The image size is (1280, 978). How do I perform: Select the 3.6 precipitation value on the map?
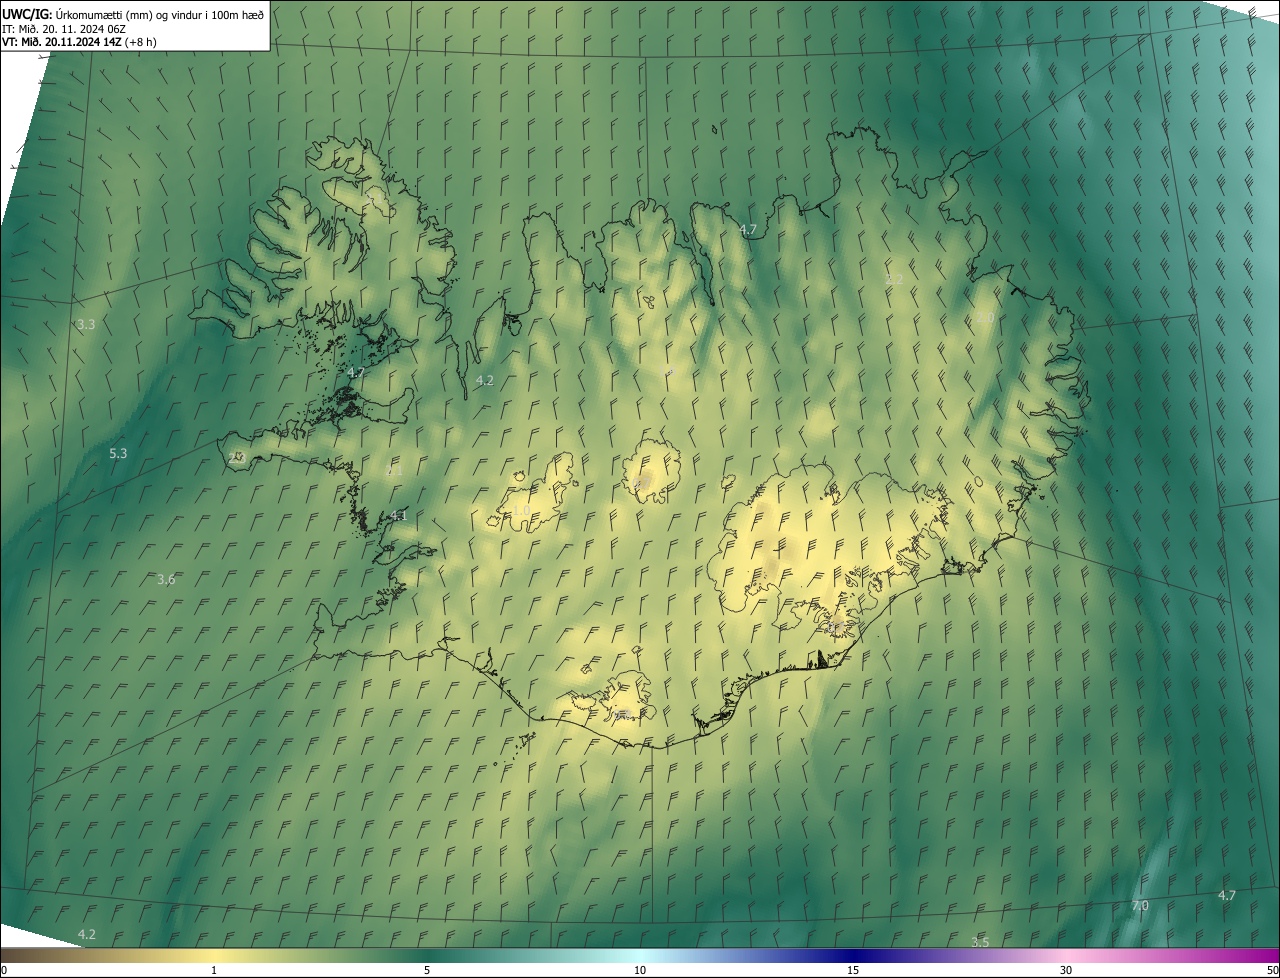[x=166, y=579]
